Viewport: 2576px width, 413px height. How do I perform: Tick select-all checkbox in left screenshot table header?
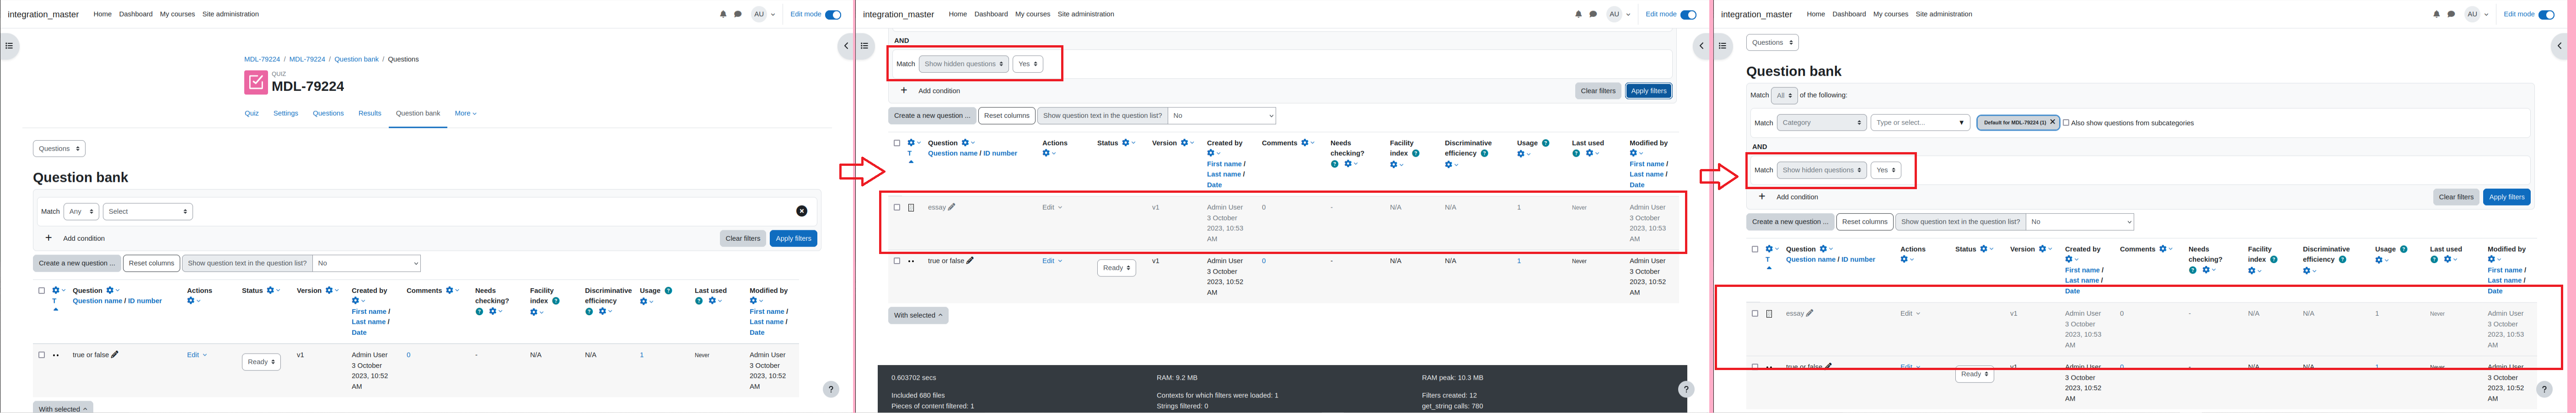[41, 291]
